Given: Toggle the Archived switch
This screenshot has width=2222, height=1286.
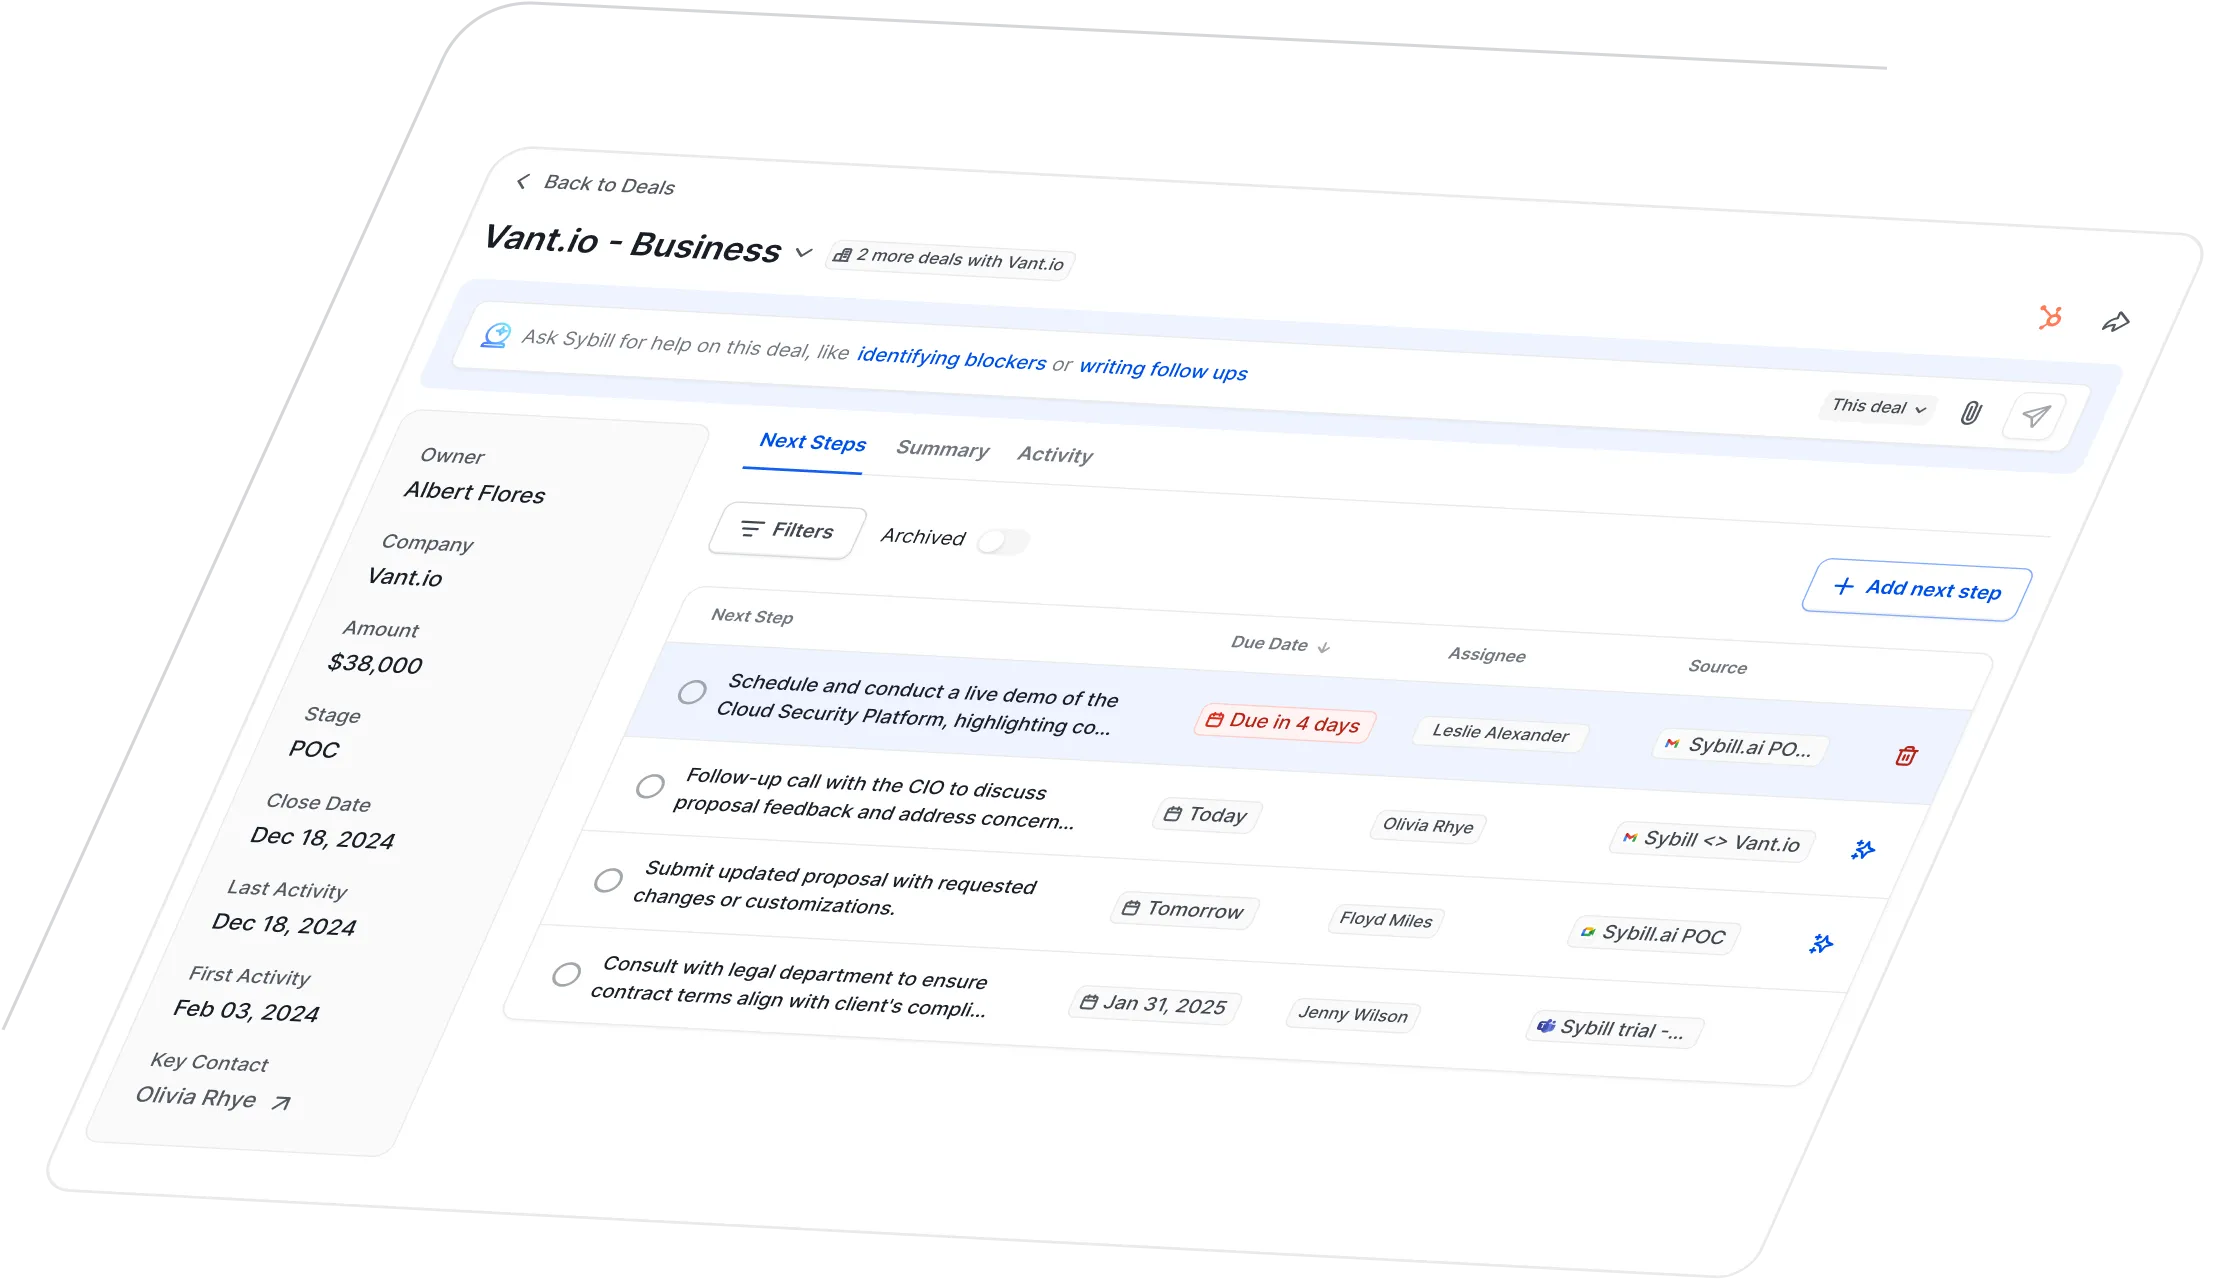Looking at the screenshot, I should 1003,542.
